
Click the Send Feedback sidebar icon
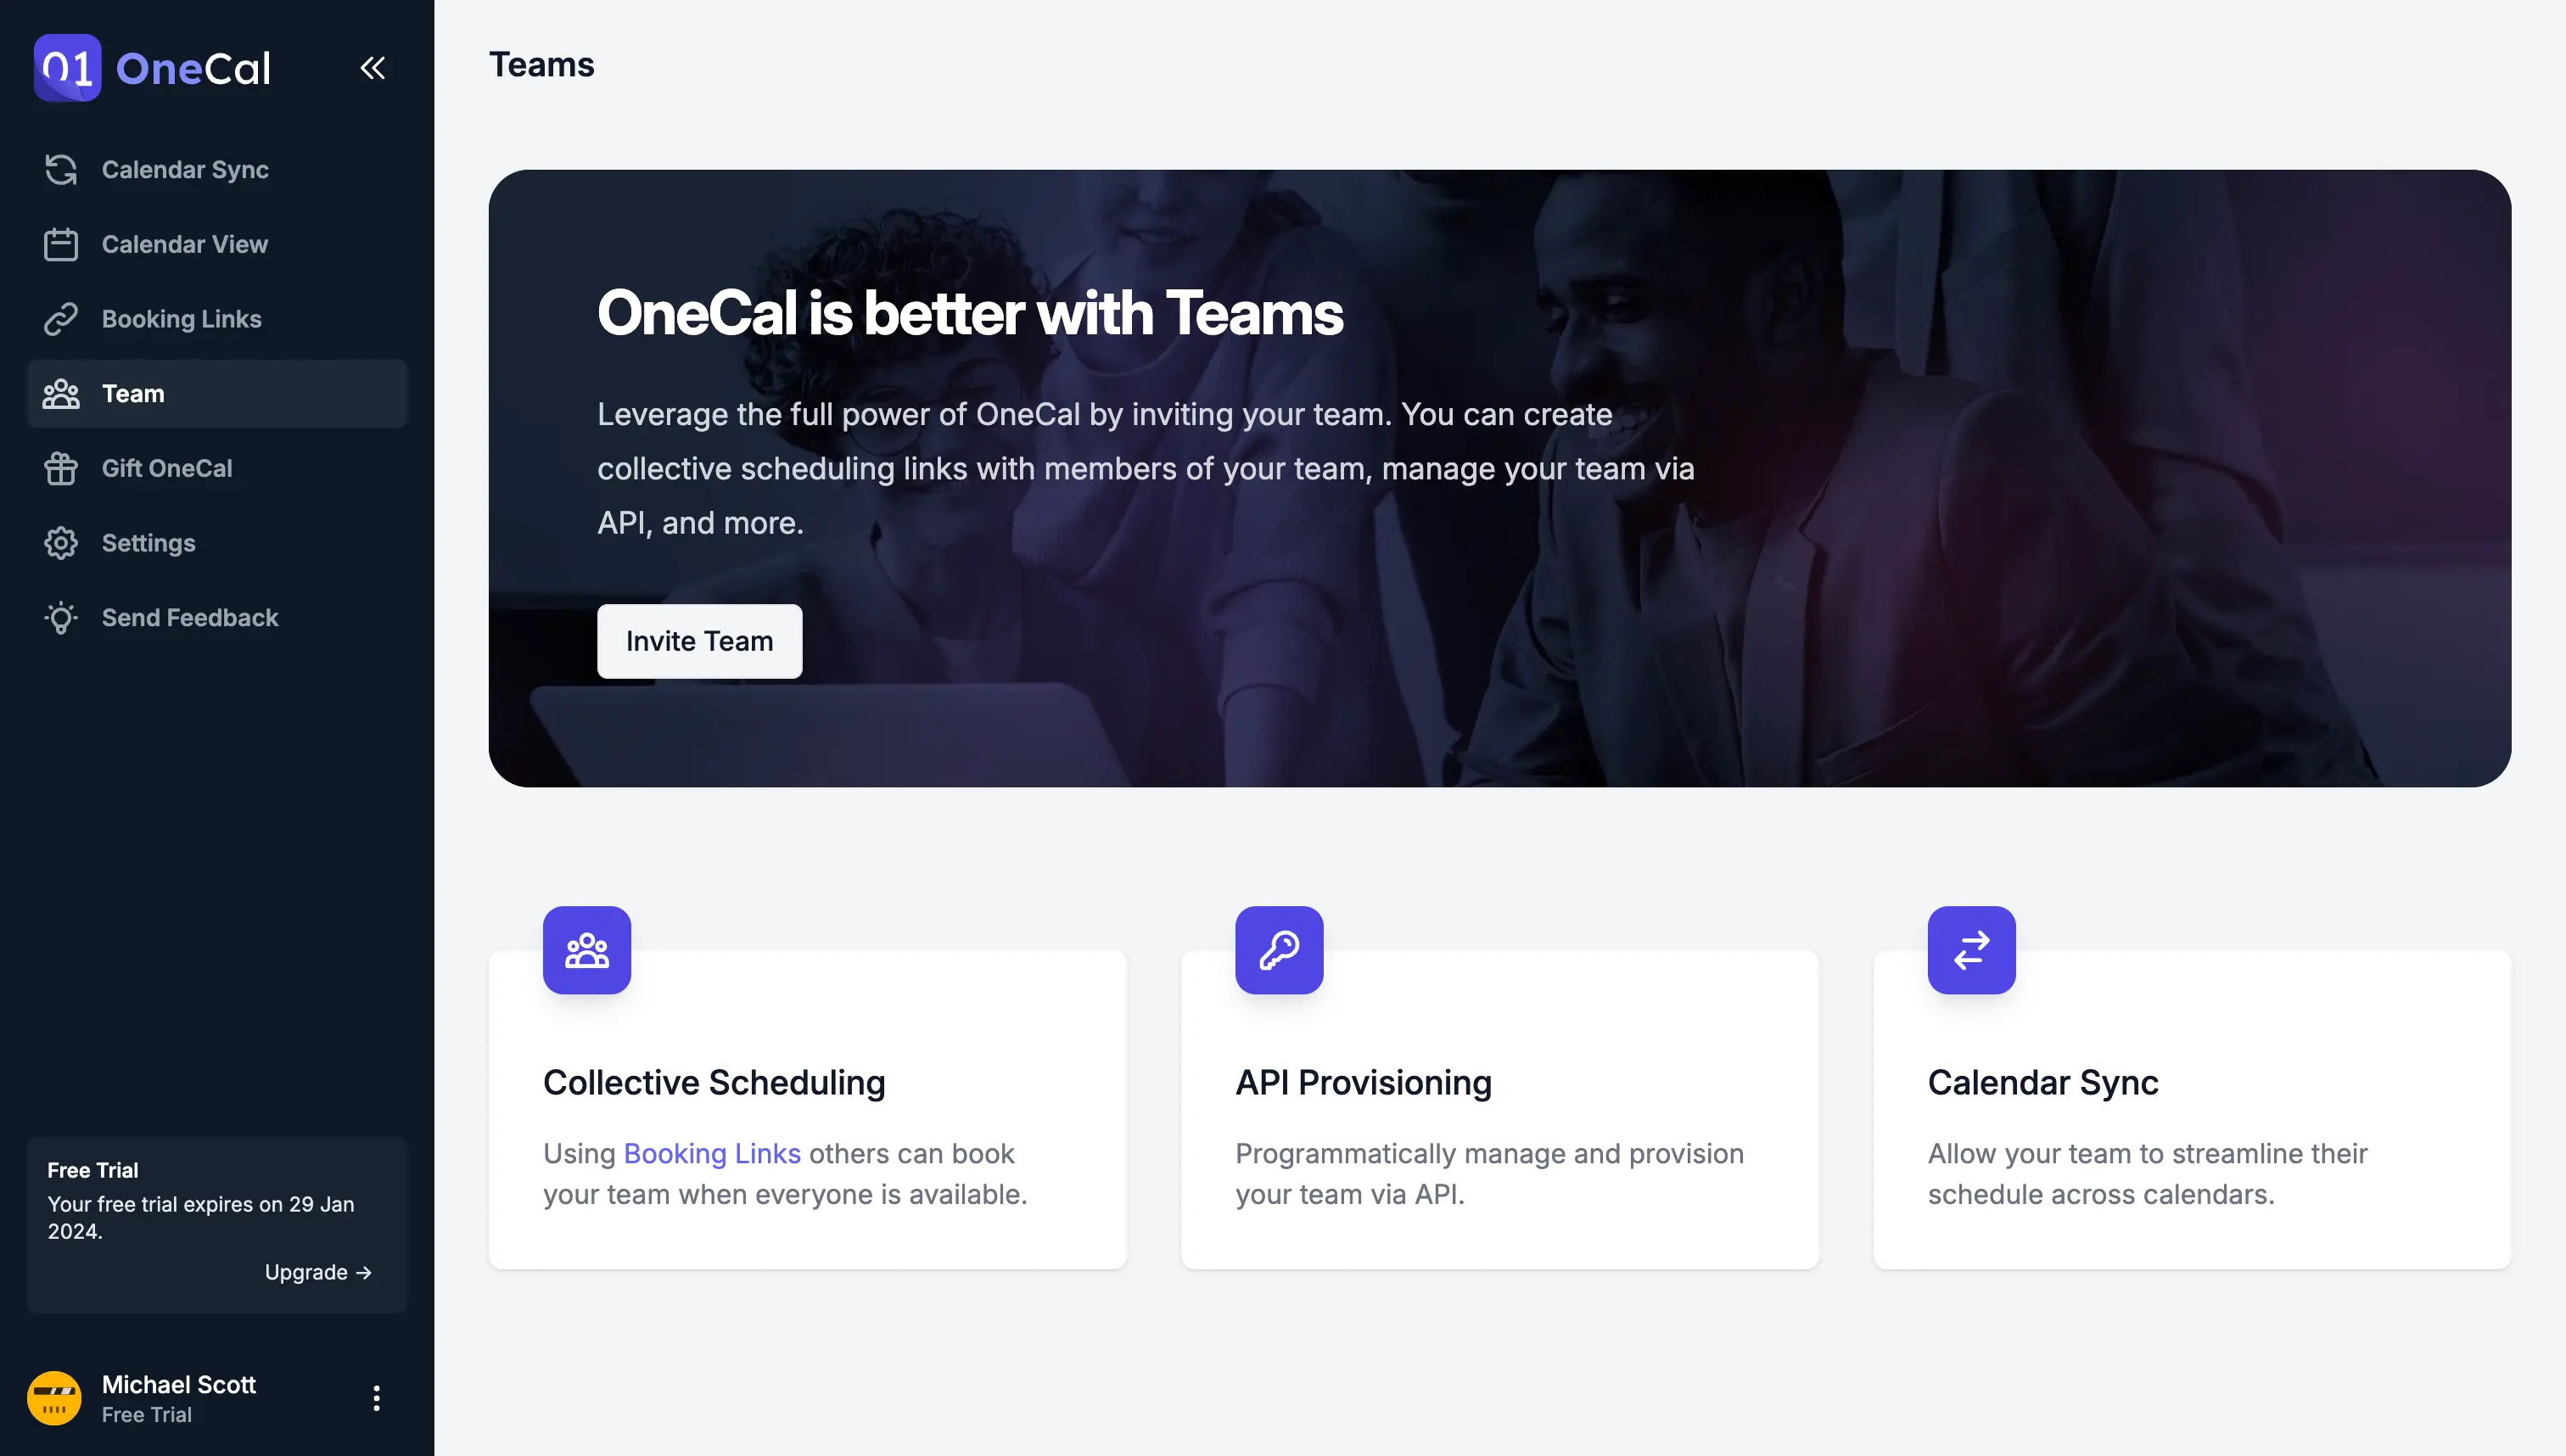click(60, 619)
